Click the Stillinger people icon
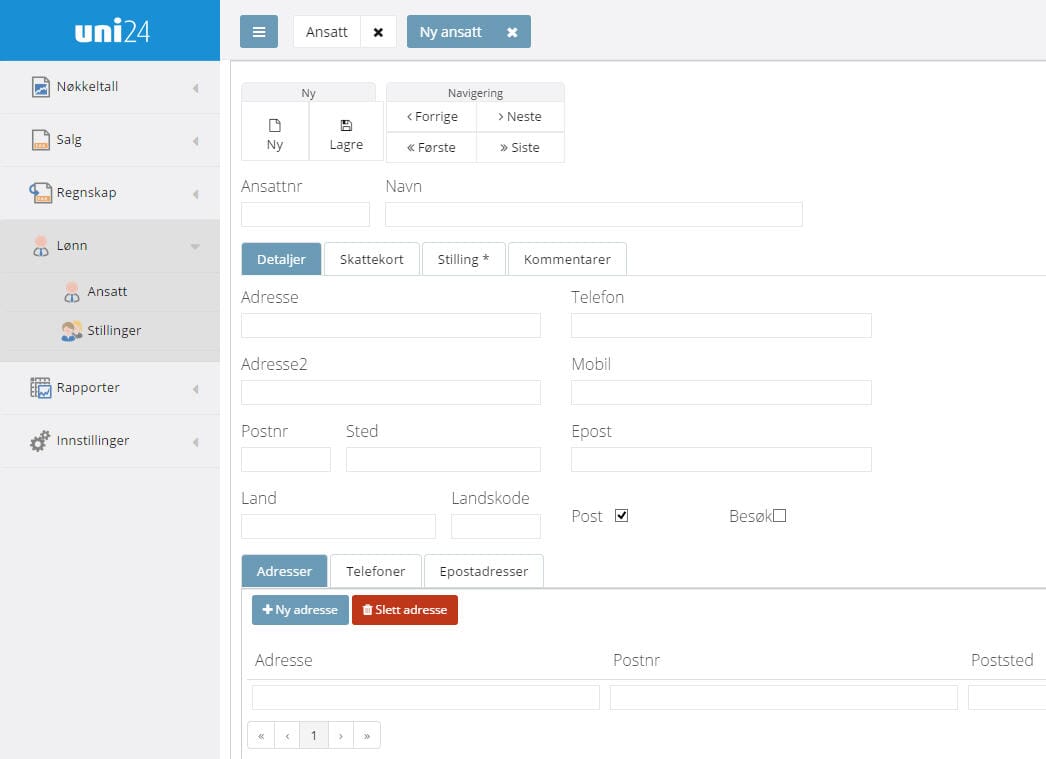Screen dimensions: 1046x759 (x=71, y=331)
